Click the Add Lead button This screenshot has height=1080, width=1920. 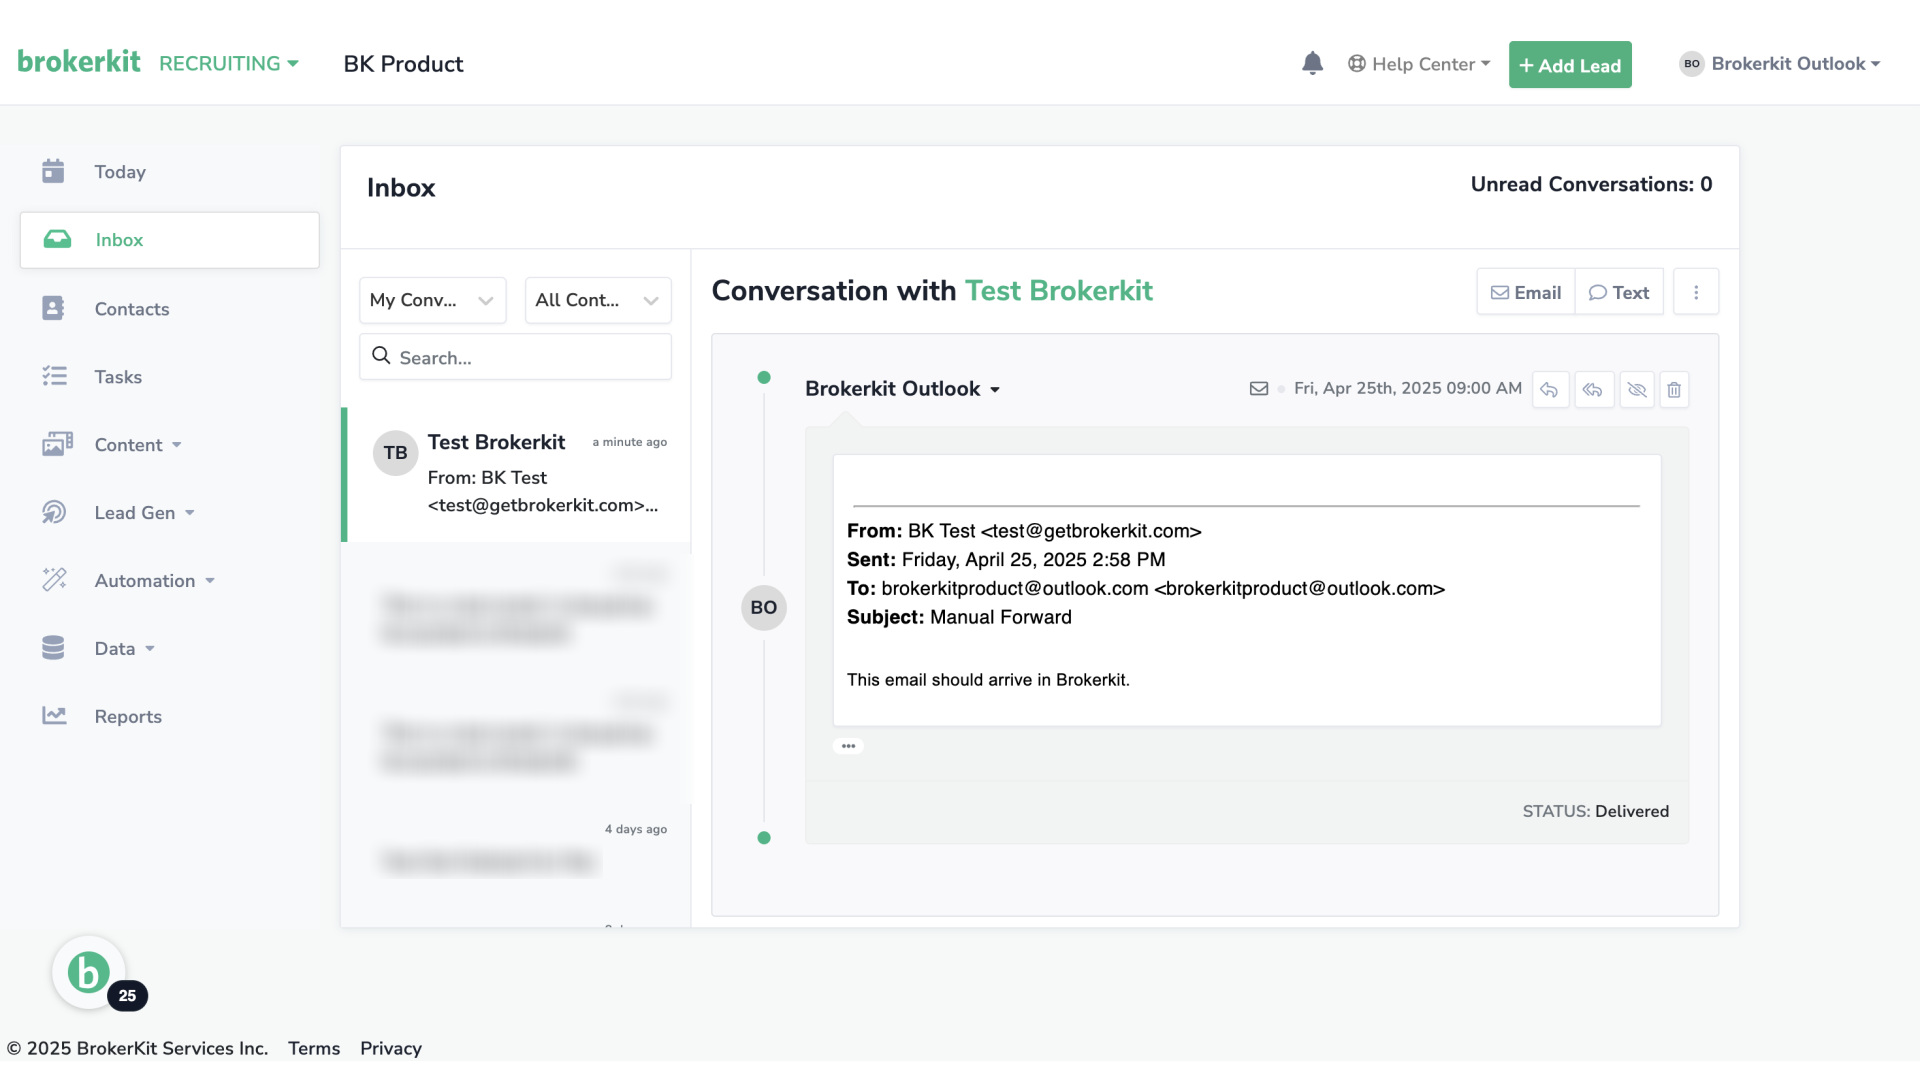(x=1570, y=65)
